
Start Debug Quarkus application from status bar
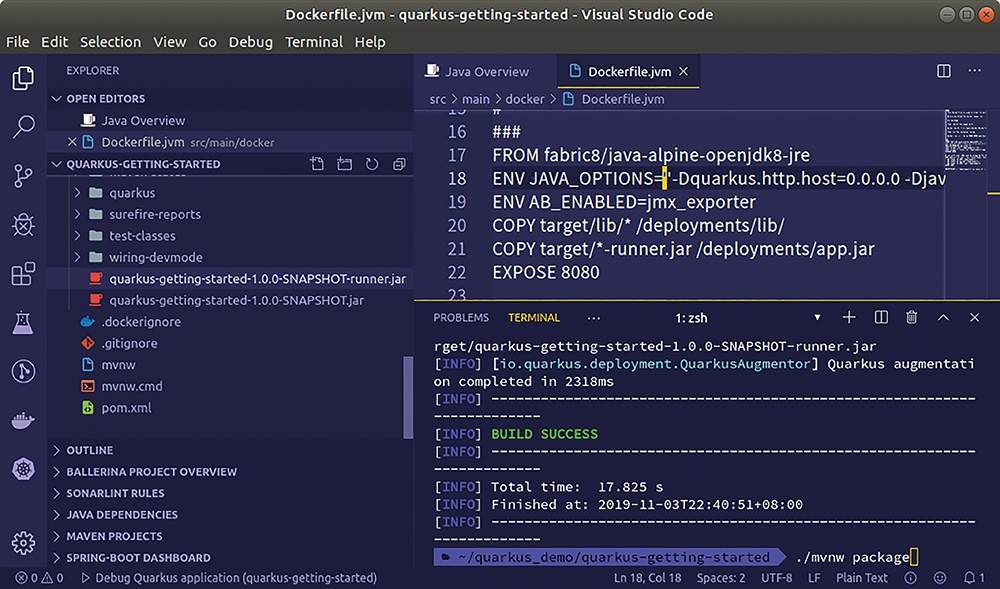pos(229,578)
